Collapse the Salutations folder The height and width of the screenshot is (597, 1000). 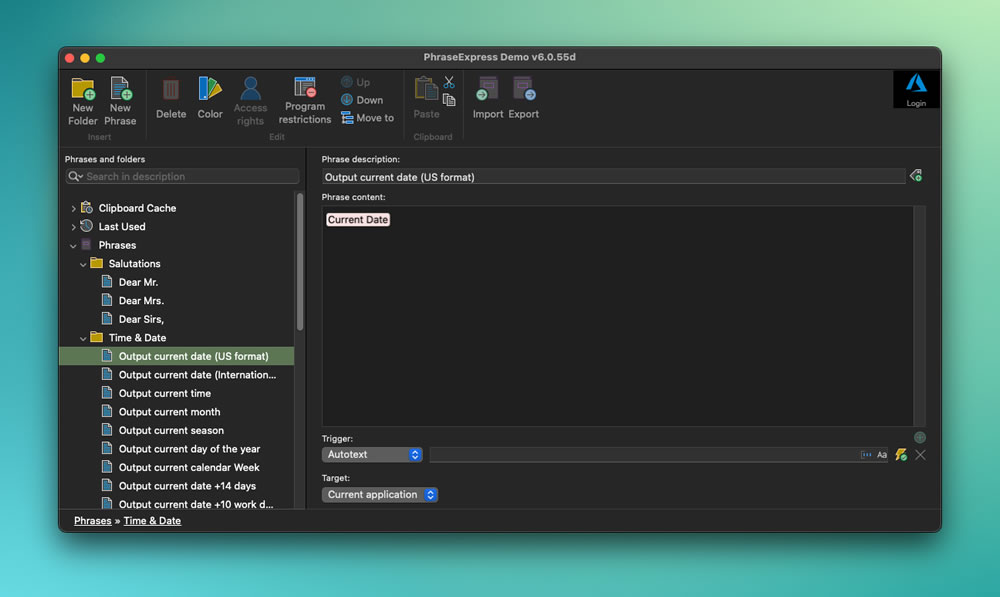click(x=83, y=264)
